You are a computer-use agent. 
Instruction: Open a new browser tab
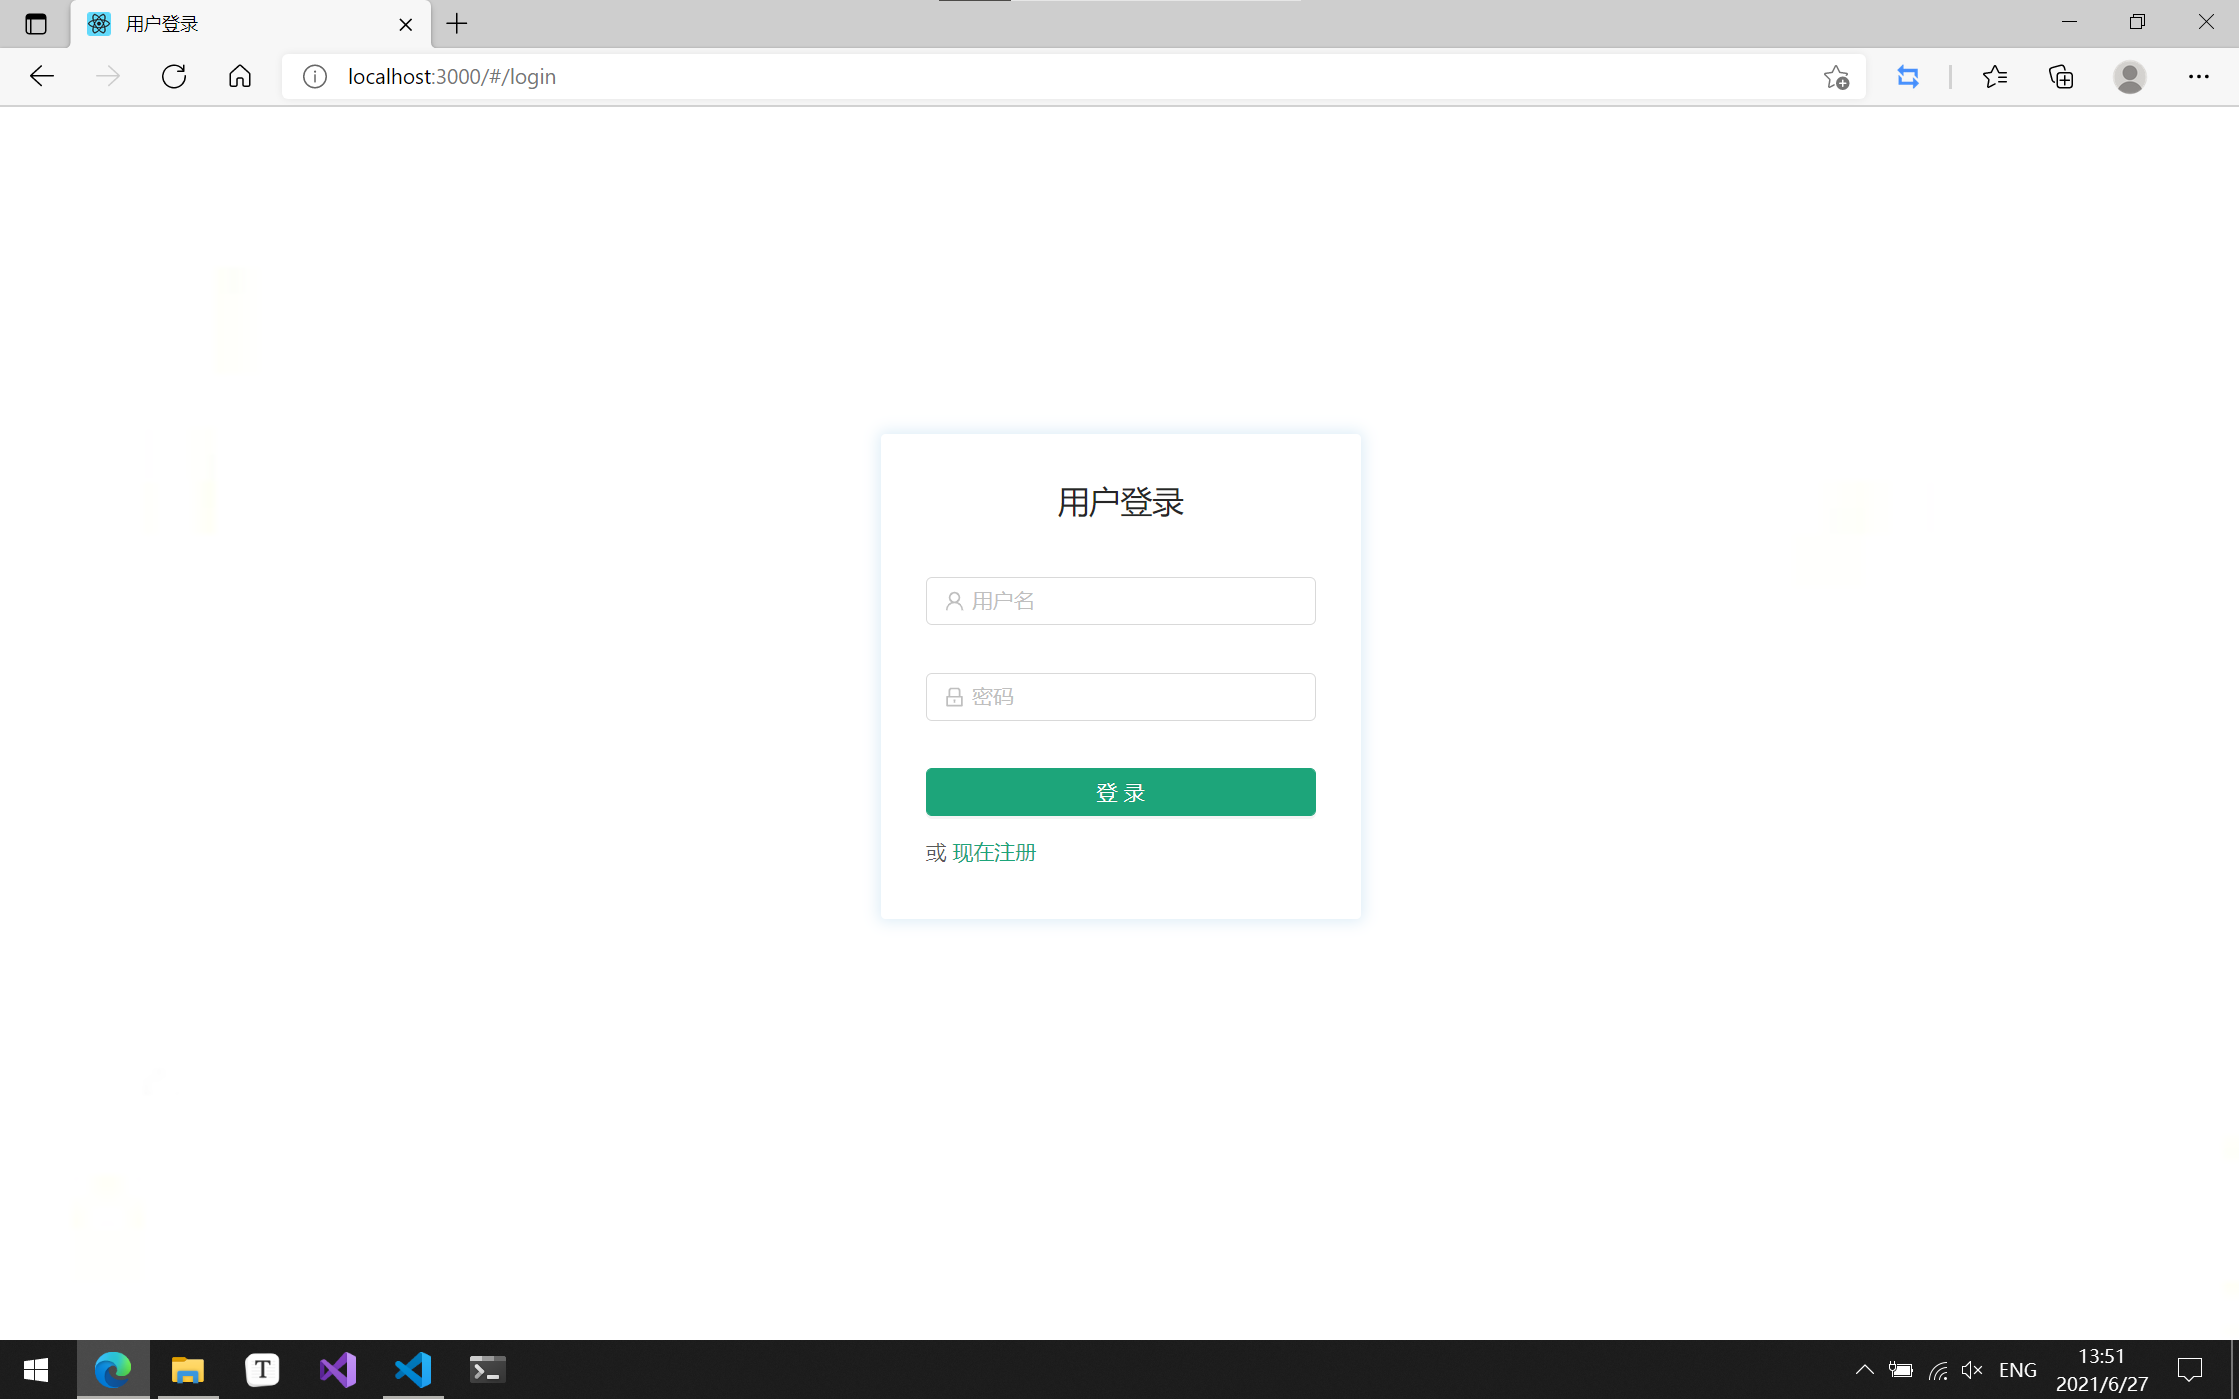[x=457, y=24]
